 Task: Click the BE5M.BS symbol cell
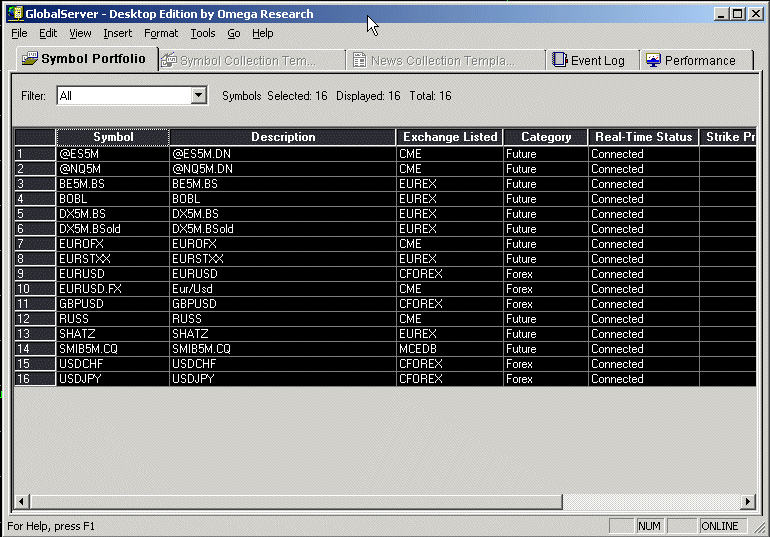coord(113,184)
